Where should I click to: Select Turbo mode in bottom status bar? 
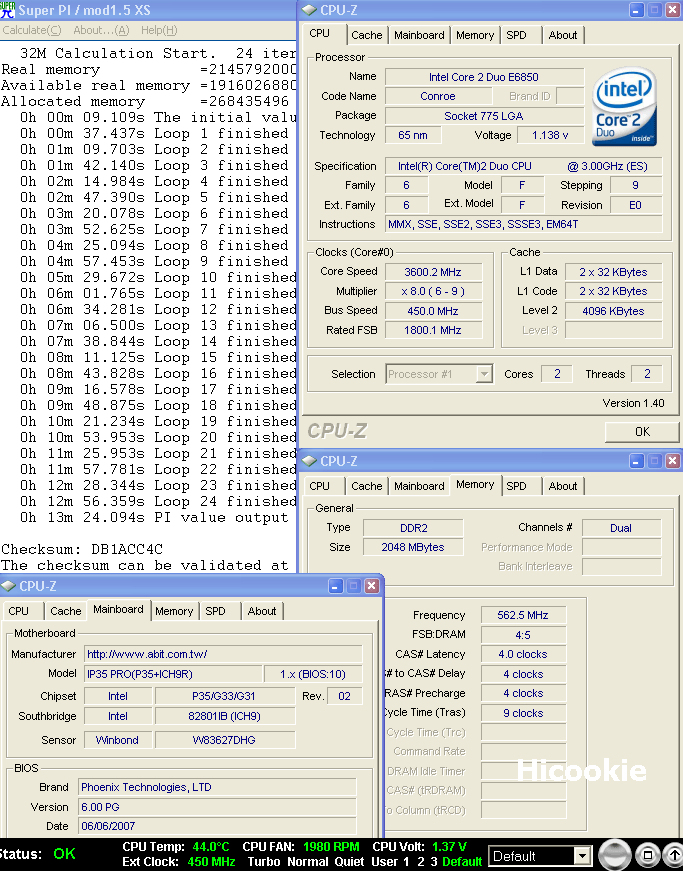[264, 862]
